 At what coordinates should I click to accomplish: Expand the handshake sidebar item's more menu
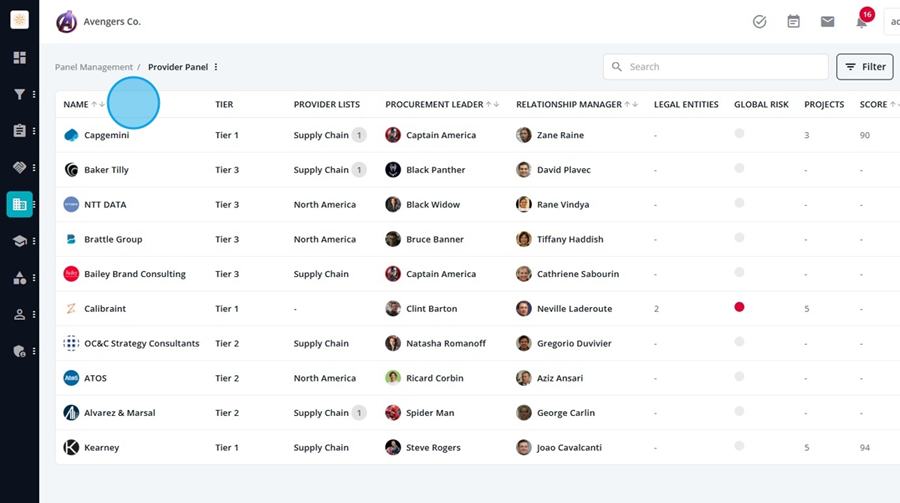(34, 168)
